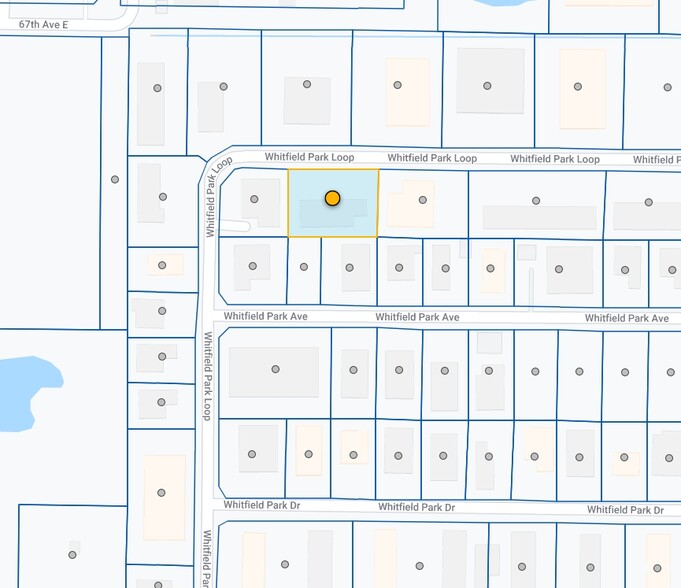This screenshot has height=588, width=681.
Task: Select marker on large corner building south of Whitfield Park Ave
Action: point(275,369)
